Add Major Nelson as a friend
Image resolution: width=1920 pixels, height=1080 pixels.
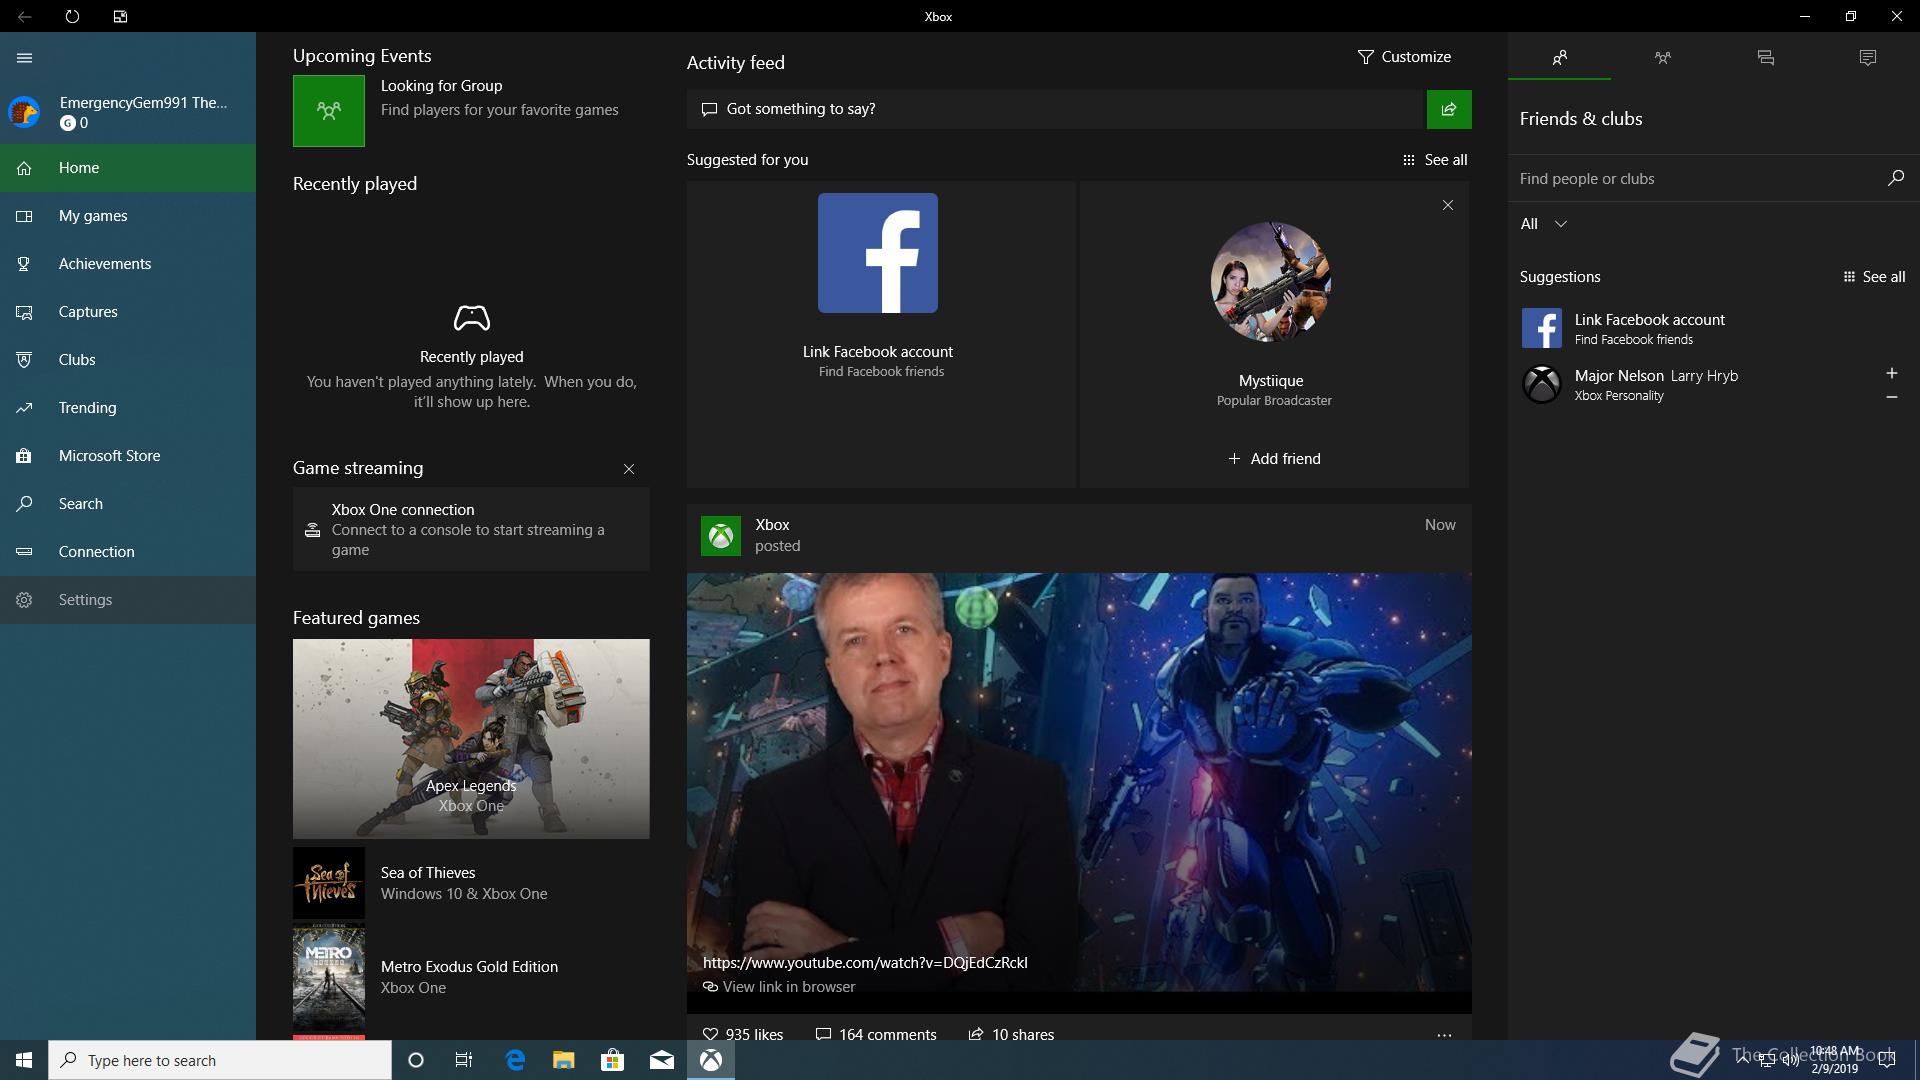click(x=1891, y=373)
